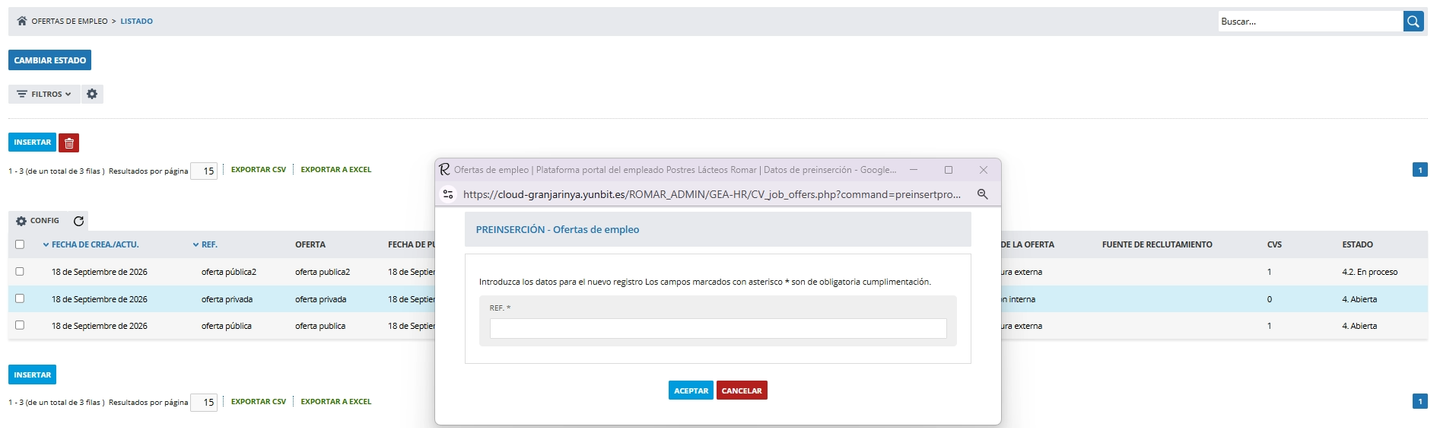Click the ESTADO column header
This screenshot has height=428, width=1440.
1357,244
